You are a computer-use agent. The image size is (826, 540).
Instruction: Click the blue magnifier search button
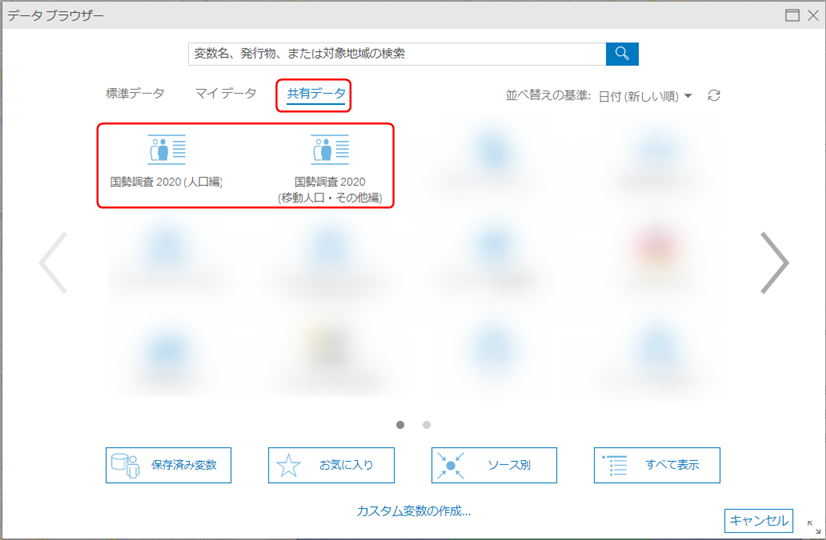tap(622, 54)
